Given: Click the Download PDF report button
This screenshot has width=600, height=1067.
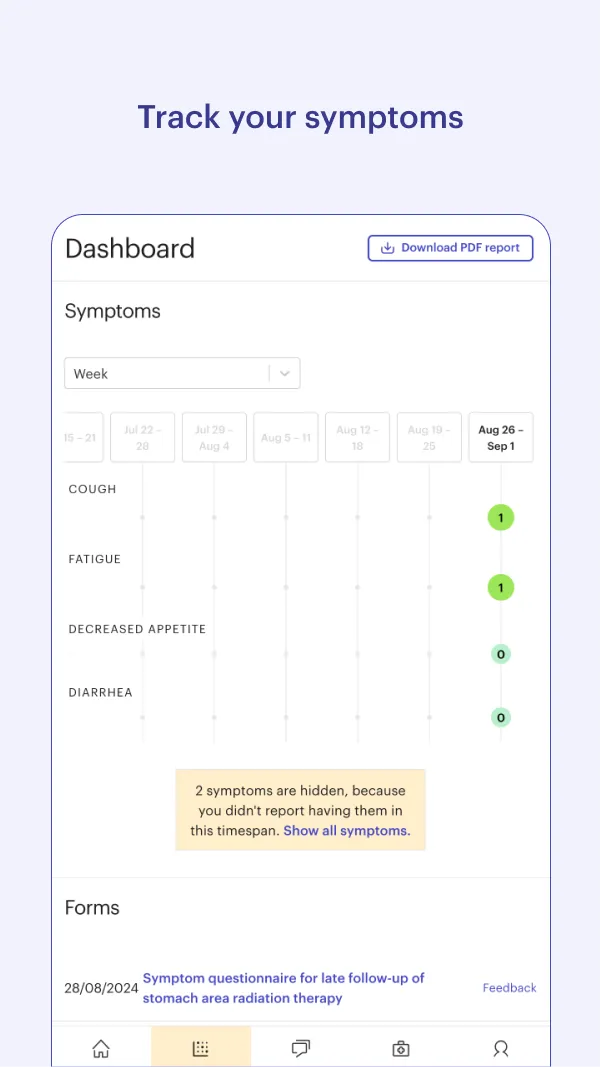Looking at the screenshot, I should tap(450, 247).
